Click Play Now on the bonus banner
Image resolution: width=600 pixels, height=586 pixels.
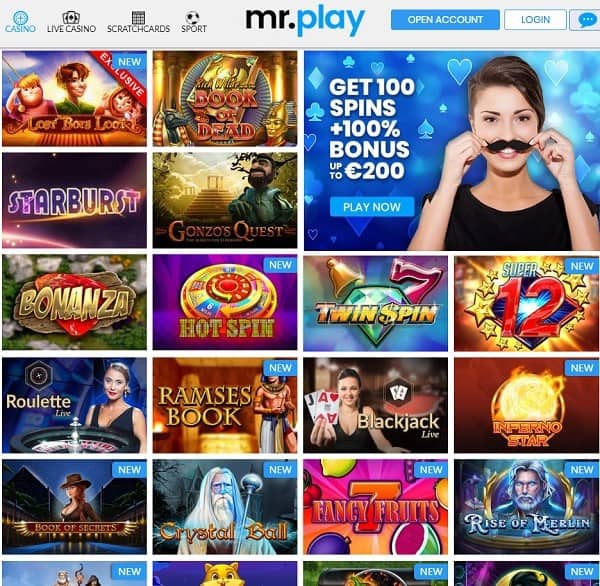pyautogui.click(x=372, y=207)
